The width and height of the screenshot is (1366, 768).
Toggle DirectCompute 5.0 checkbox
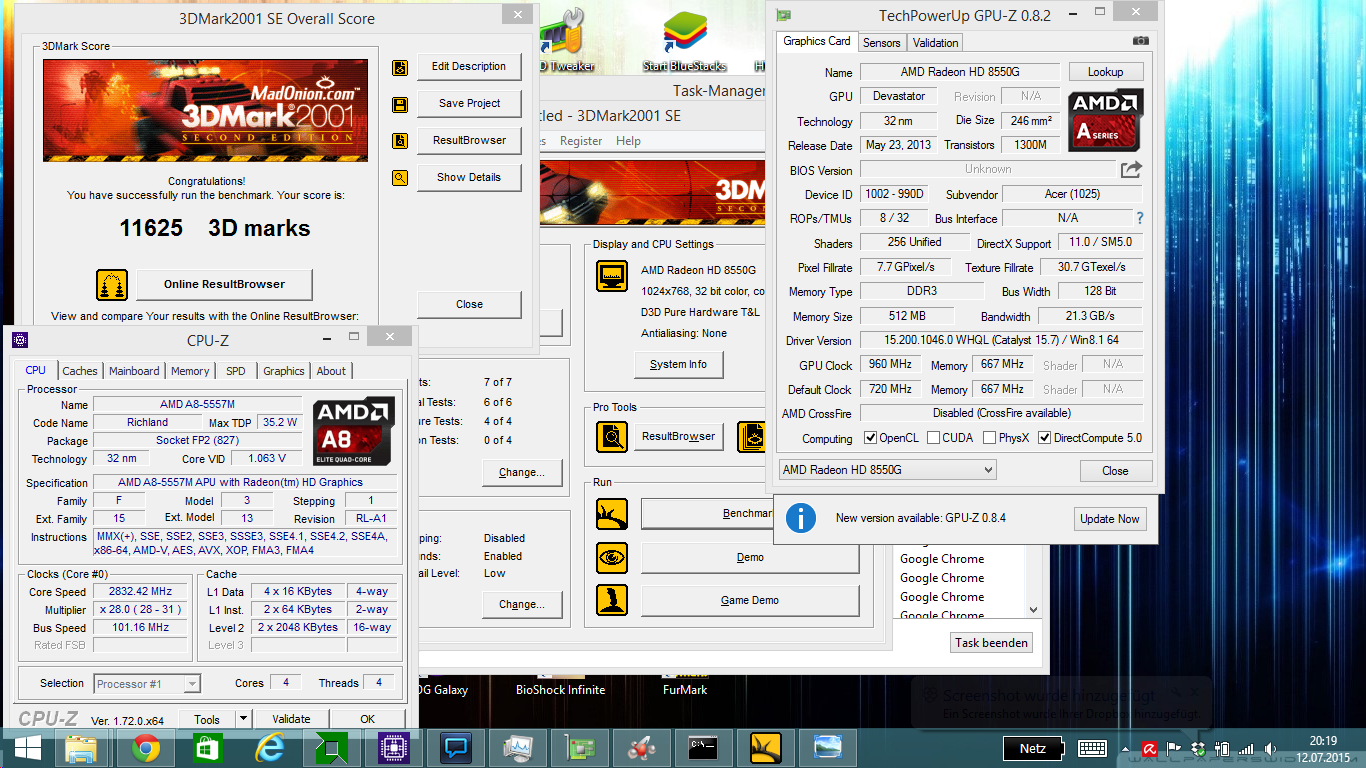tap(1045, 438)
